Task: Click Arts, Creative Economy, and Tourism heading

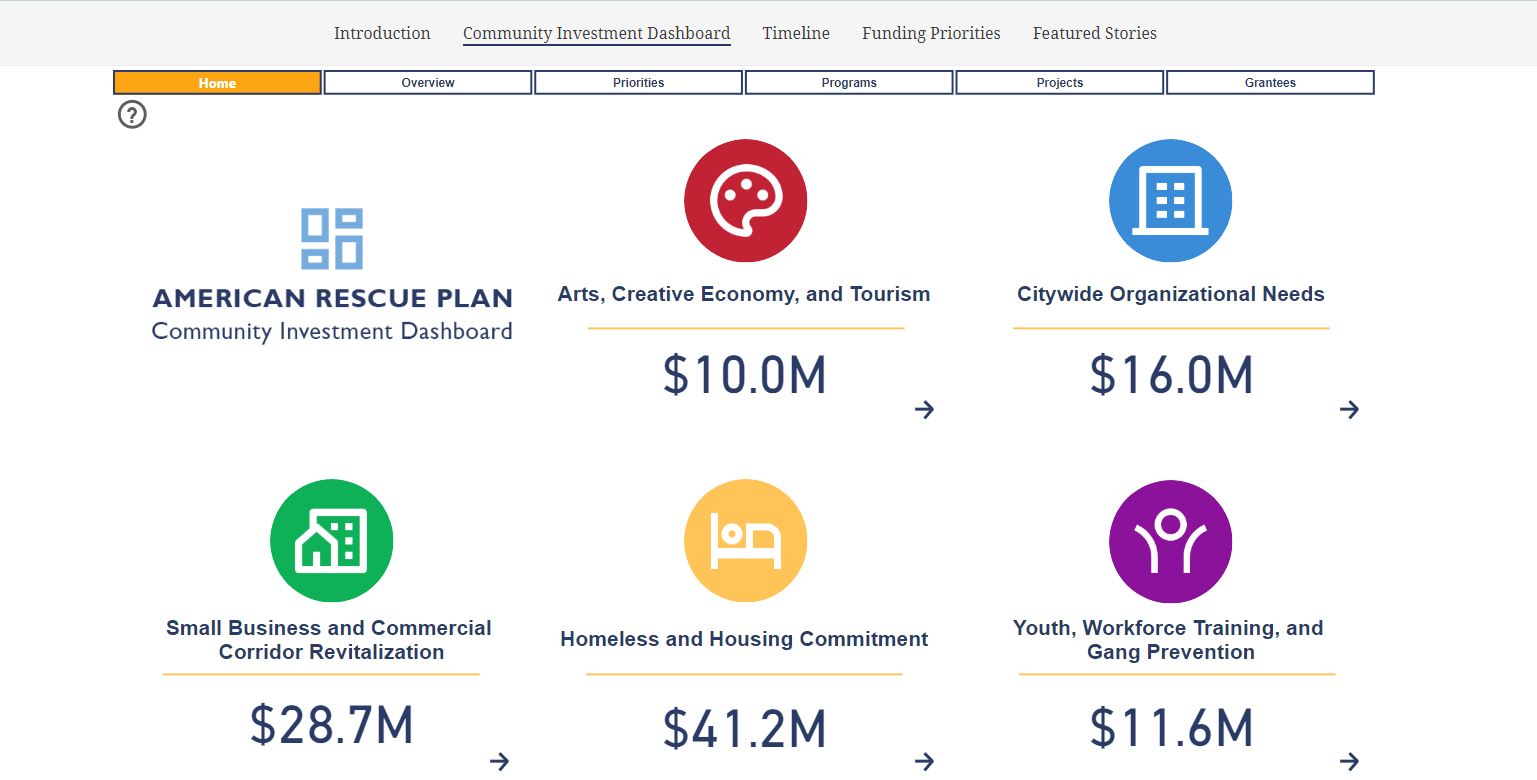Action: click(744, 294)
